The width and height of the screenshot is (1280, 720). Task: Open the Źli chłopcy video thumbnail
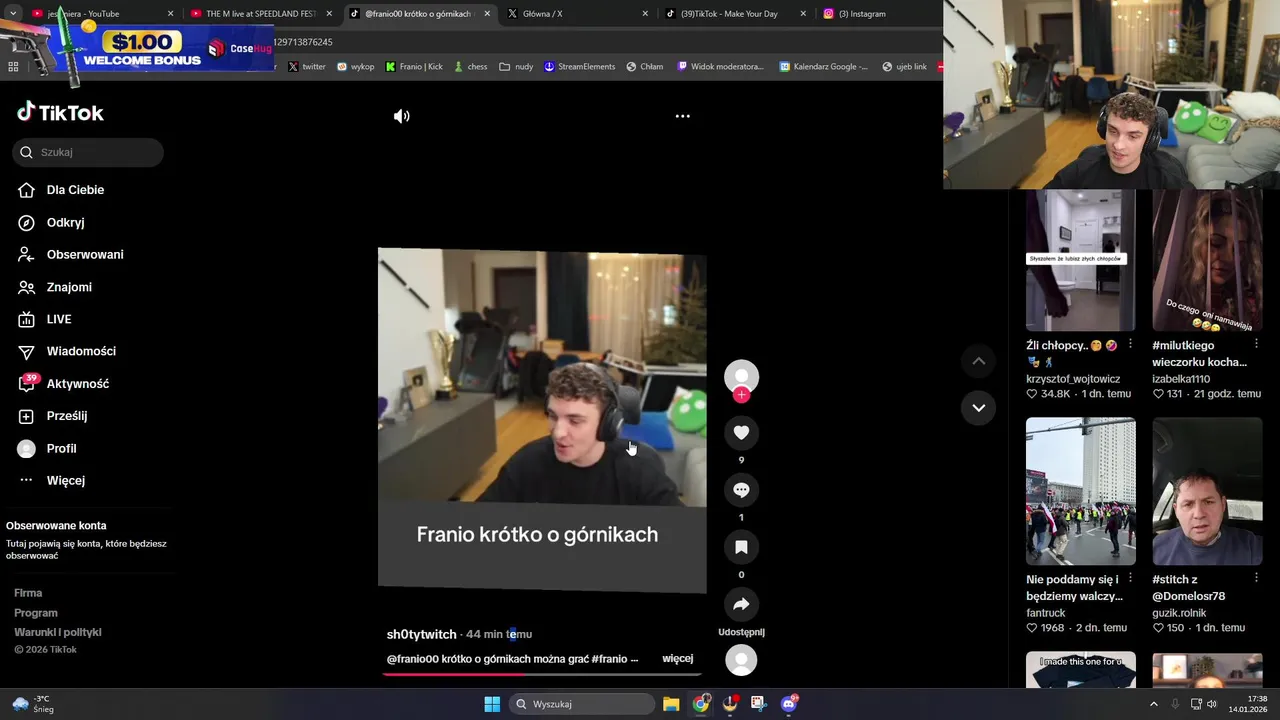click(1080, 260)
